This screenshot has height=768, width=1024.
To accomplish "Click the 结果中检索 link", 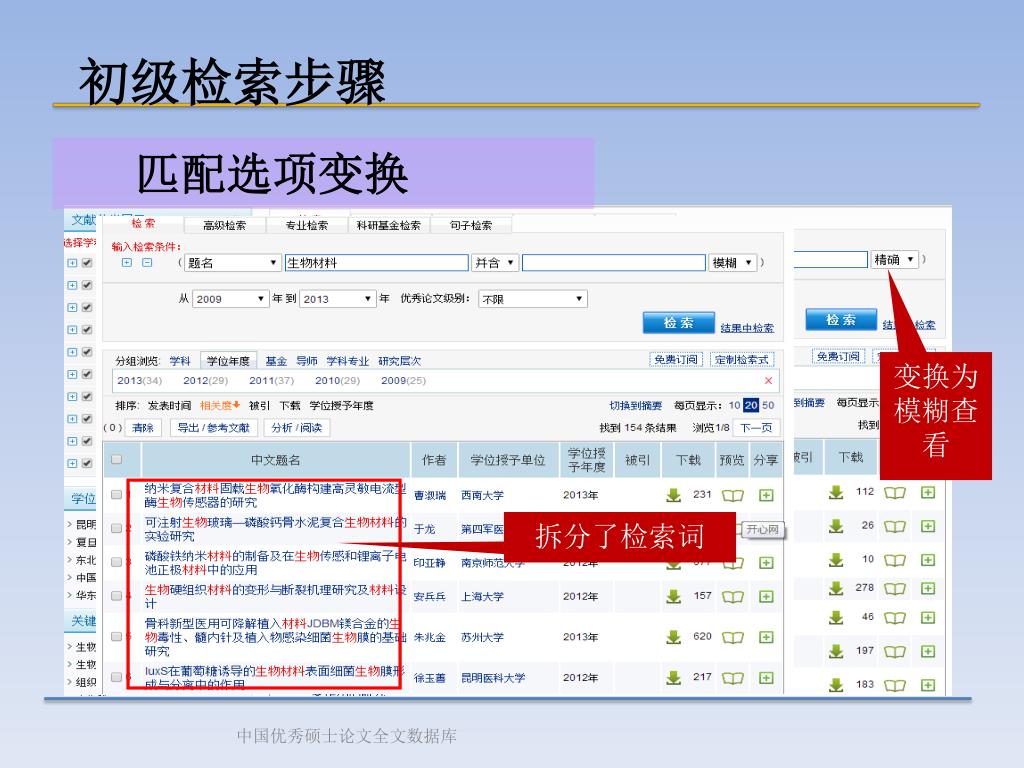I will [747, 328].
